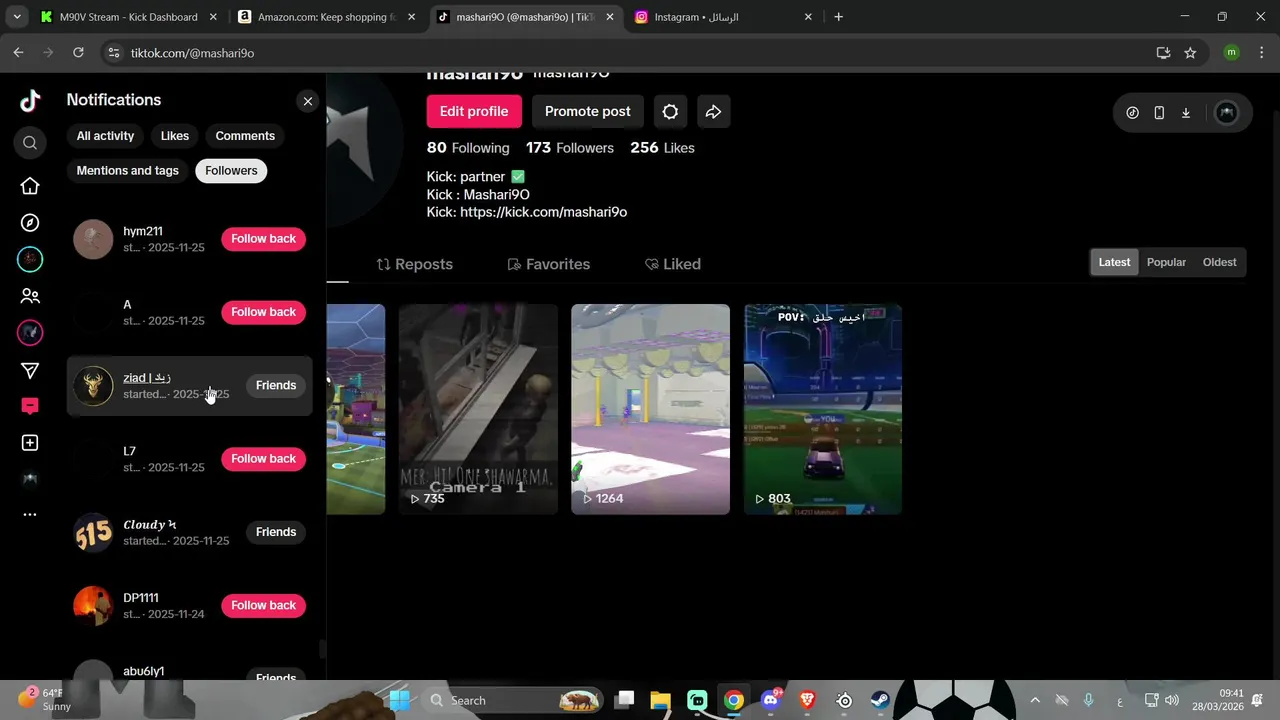Switch to the Reposts tab
The image size is (1280, 720).
[414, 264]
